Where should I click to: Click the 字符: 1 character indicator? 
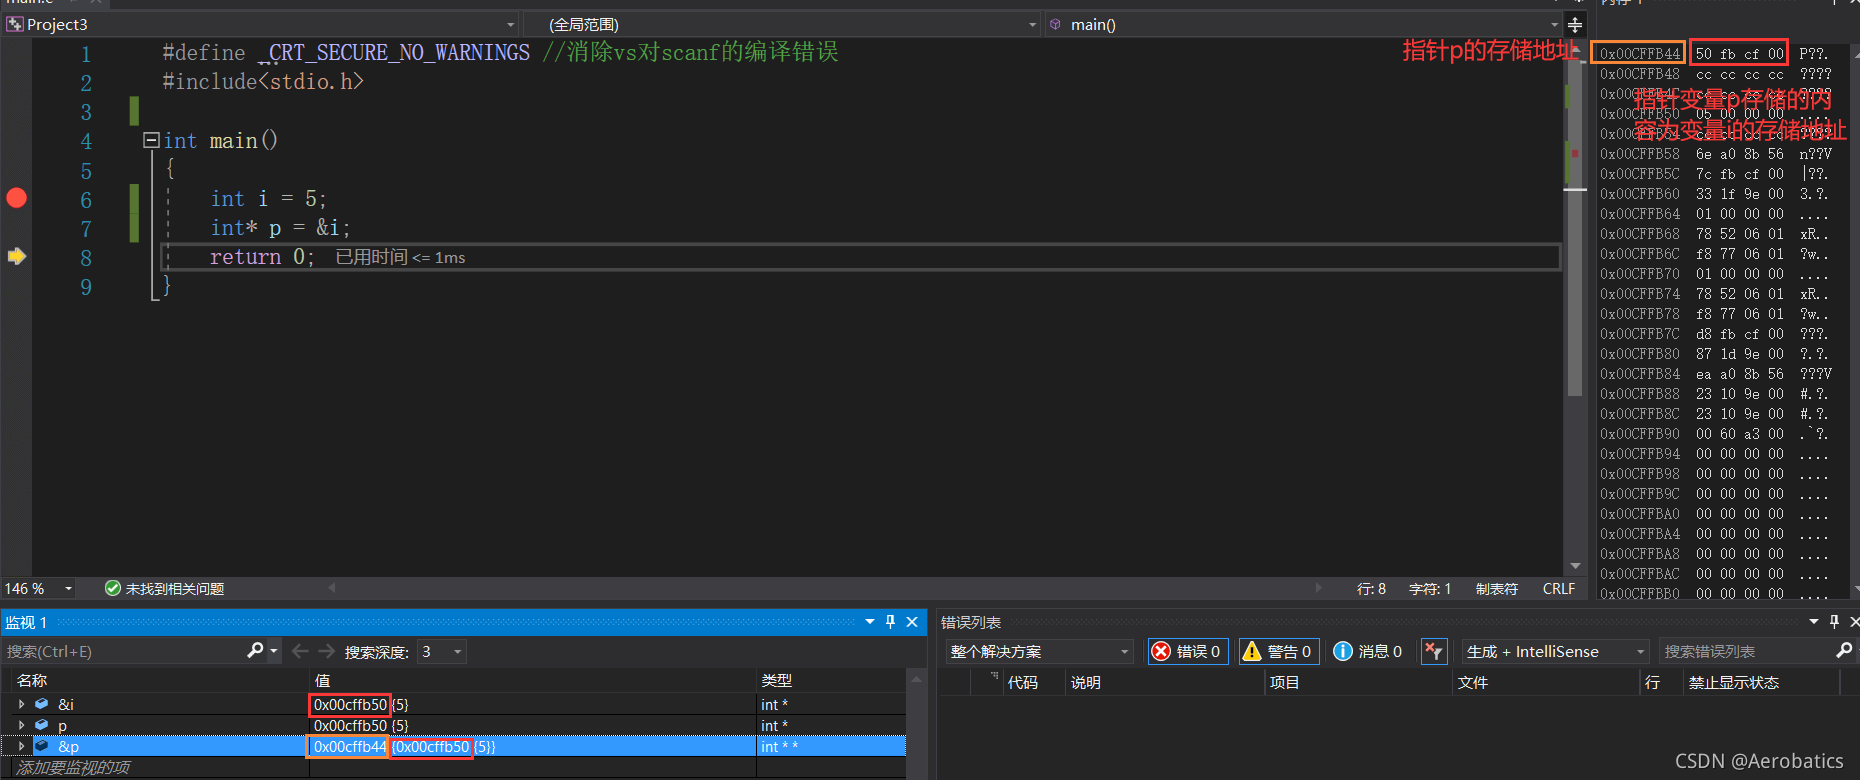(x=1430, y=589)
